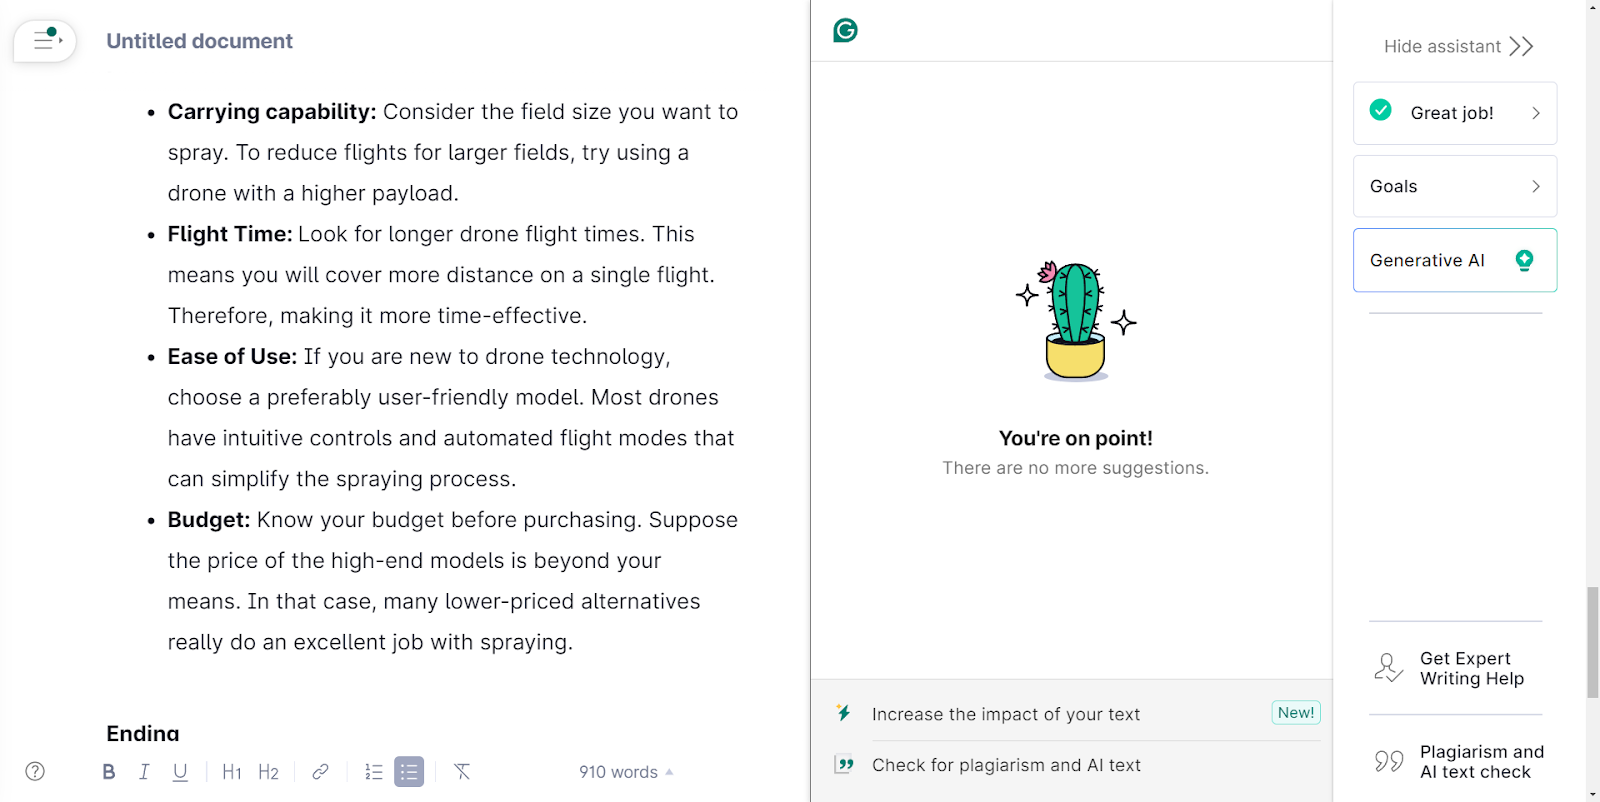Click the plagiarism quotation marks icon
Viewport: 1600px width, 802px height.
[1389, 762]
